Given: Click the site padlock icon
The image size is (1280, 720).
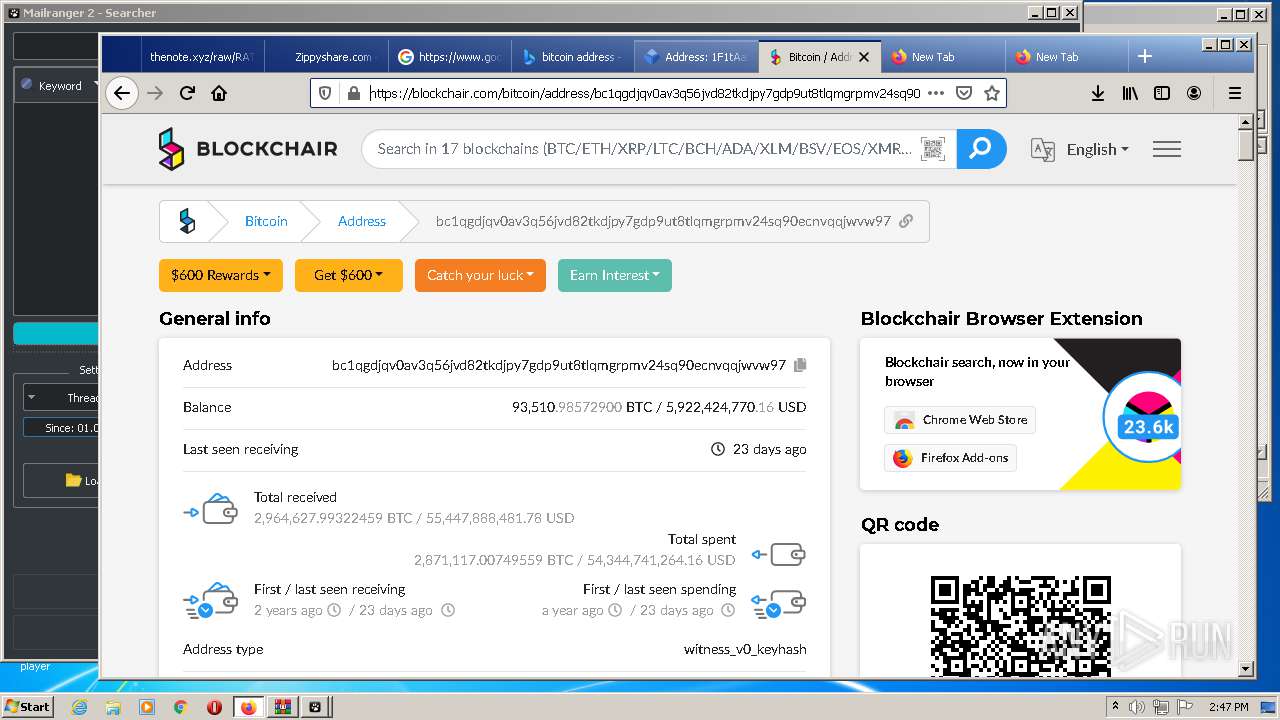Looking at the screenshot, I should tap(352, 93).
